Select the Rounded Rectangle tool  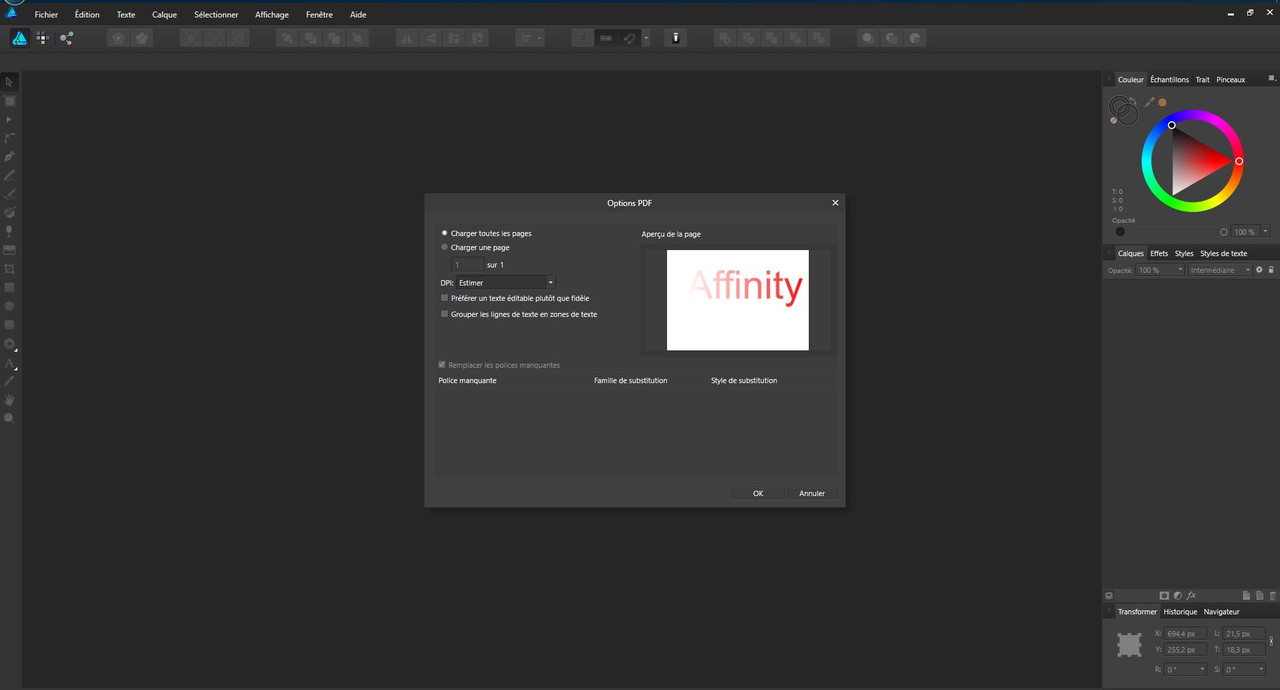(10, 325)
